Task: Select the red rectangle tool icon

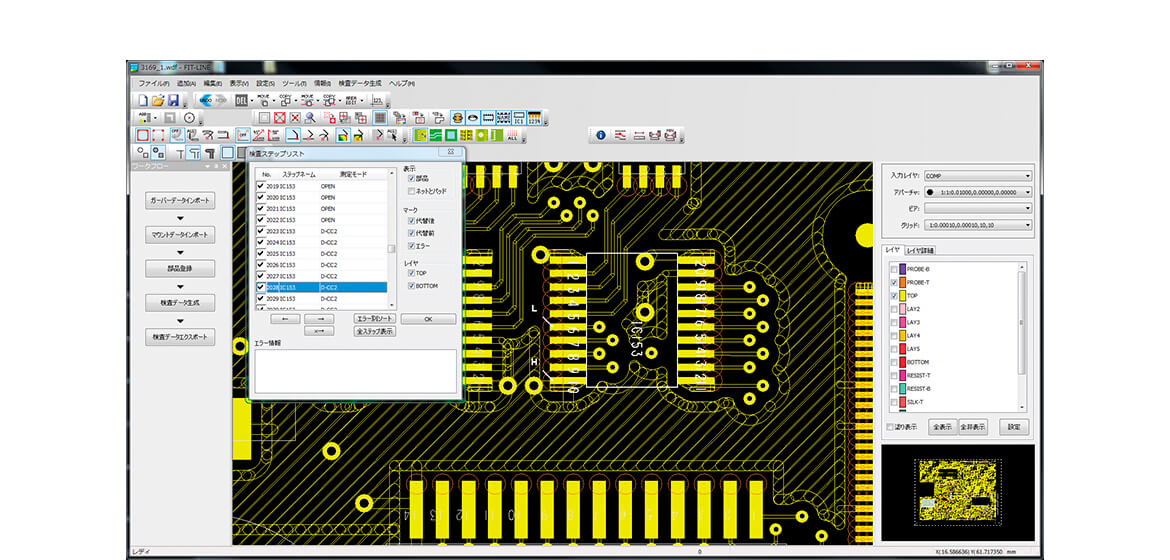Action: (x=143, y=135)
